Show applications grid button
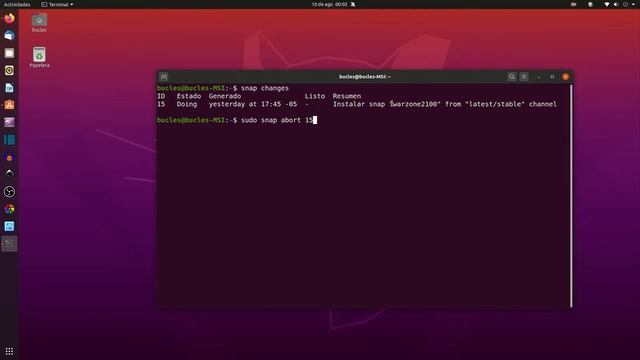Screen dimensions: 640x360 [9, 351]
